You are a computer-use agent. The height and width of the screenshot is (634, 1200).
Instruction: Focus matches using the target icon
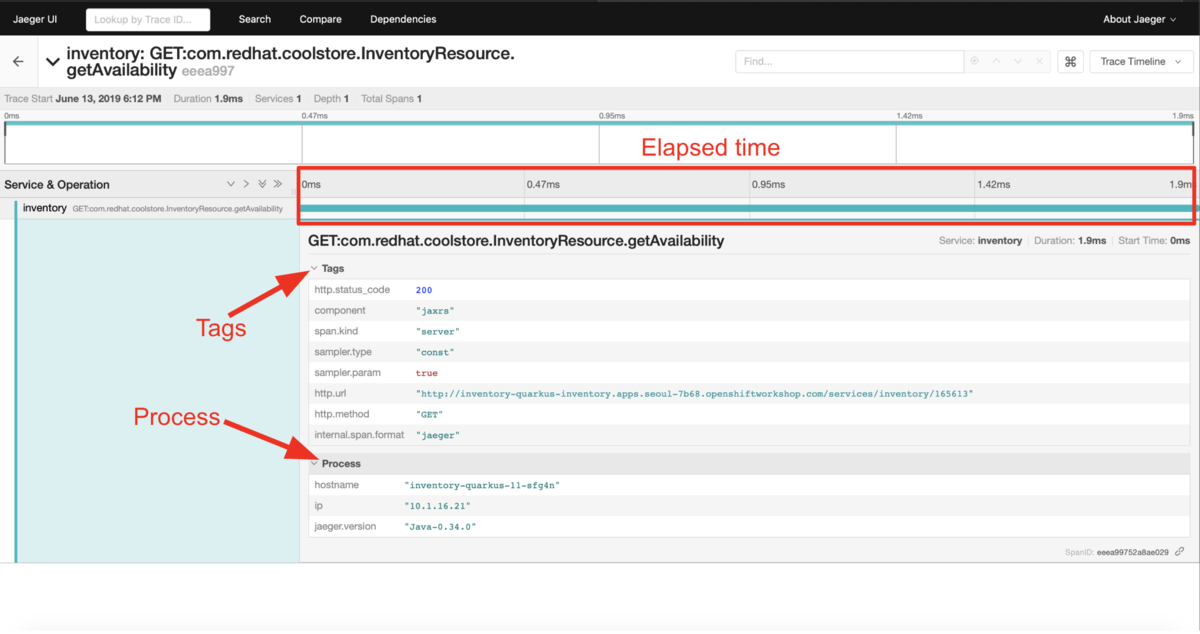(x=975, y=62)
